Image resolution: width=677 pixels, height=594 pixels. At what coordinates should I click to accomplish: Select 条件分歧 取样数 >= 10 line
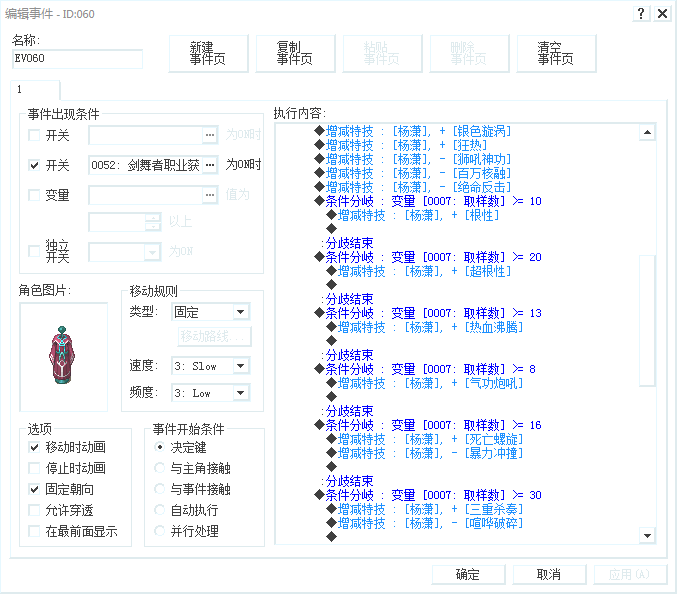tap(428, 201)
